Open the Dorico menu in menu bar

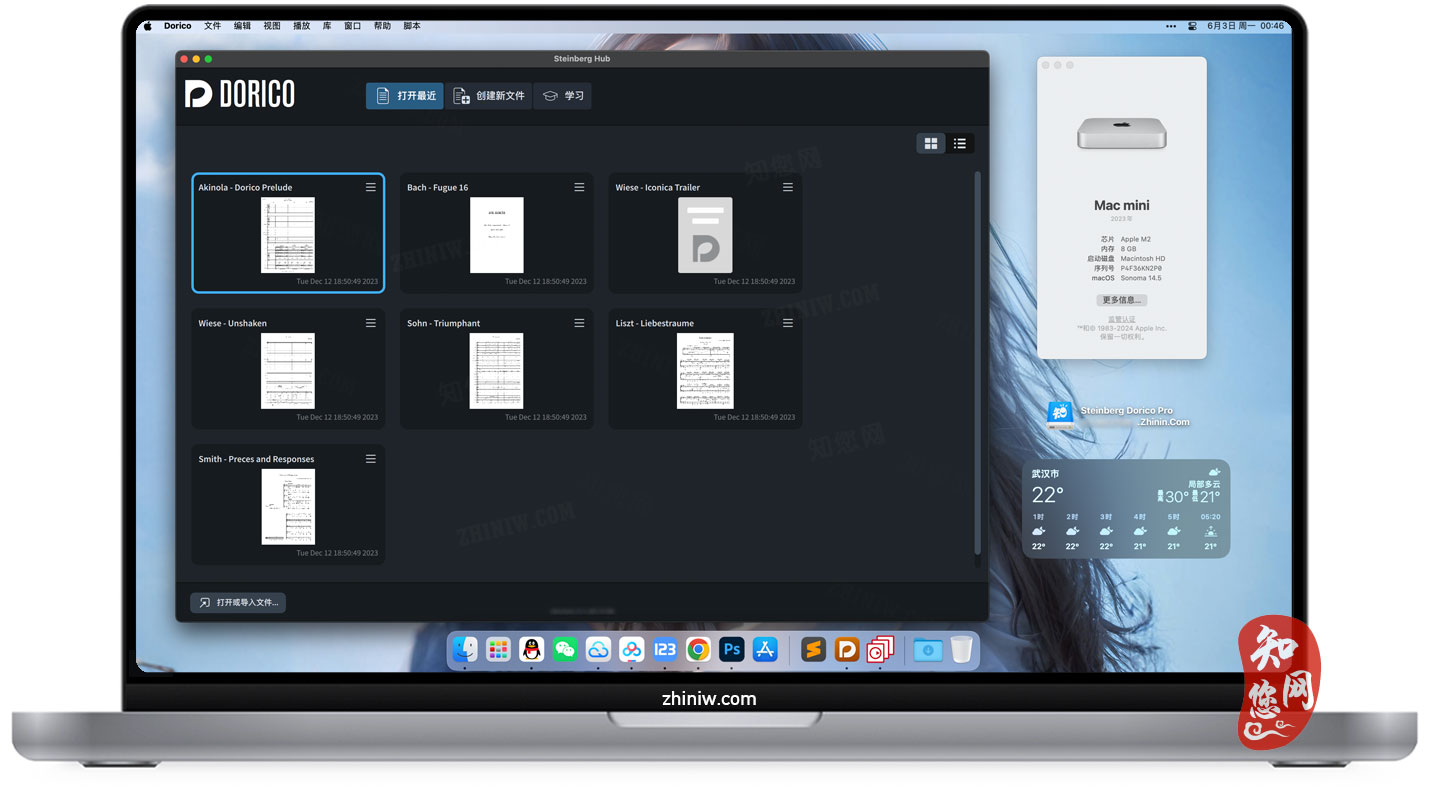click(x=178, y=26)
